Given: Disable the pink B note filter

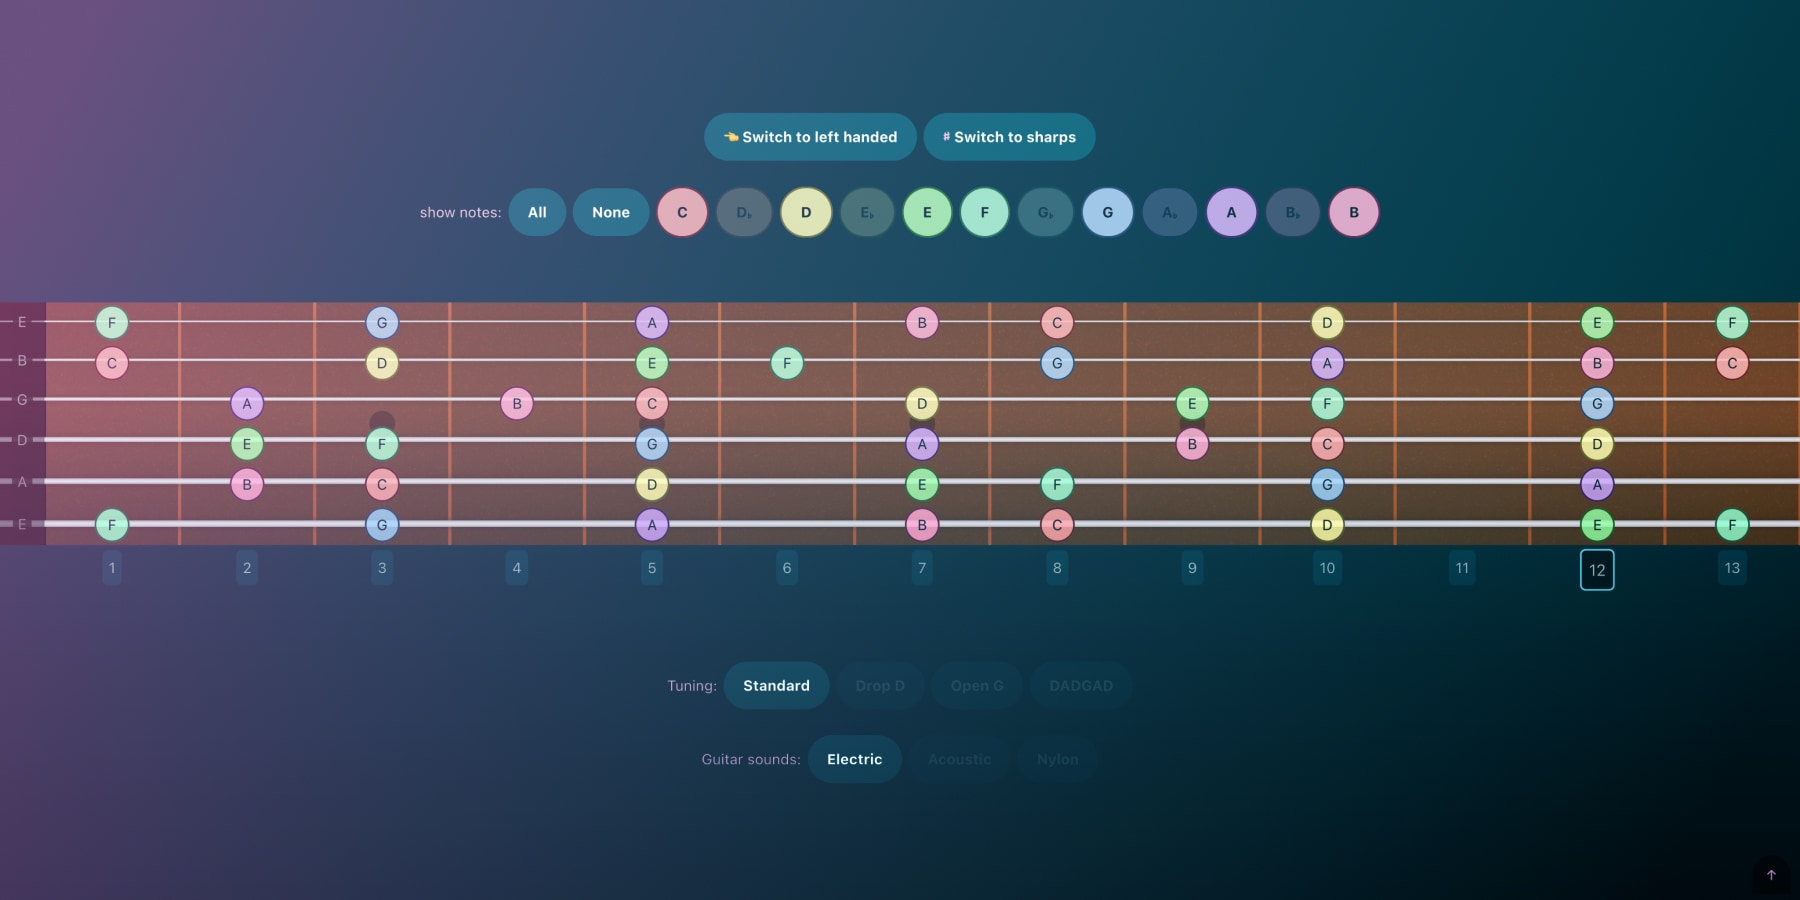Looking at the screenshot, I should coord(1354,212).
